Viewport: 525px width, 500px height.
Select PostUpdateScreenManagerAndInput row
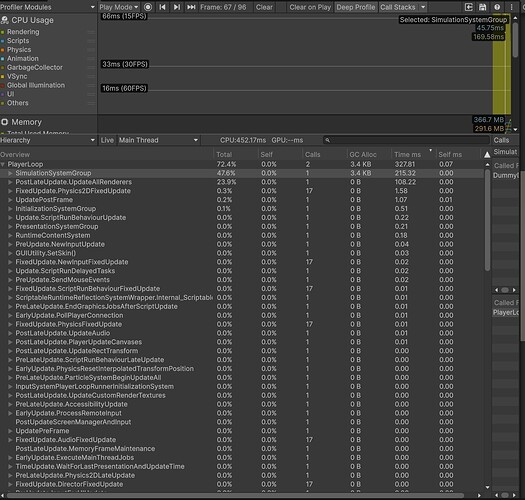pyautogui.click(x=241, y=422)
